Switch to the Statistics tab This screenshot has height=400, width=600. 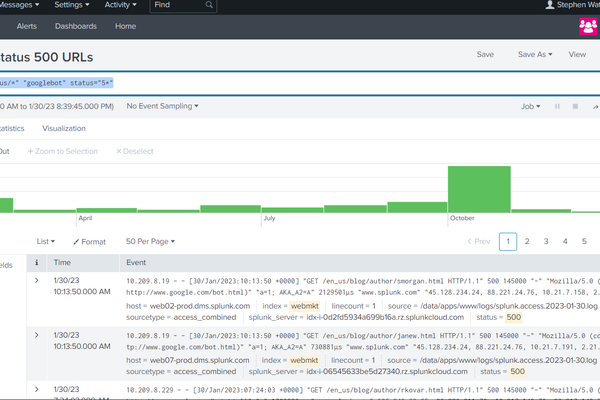[12, 129]
